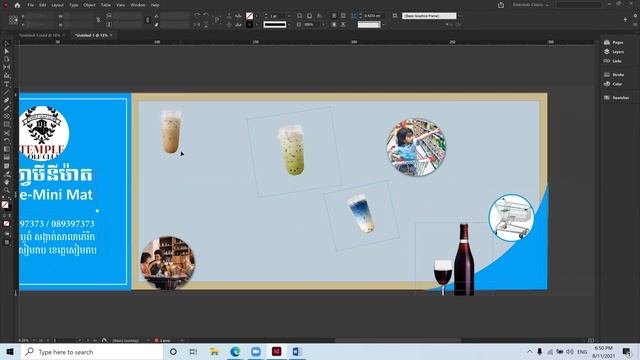Screen dimensions: 640x360
Task: Switch to the Untitled-1 document tab
Action: (x=91, y=35)
